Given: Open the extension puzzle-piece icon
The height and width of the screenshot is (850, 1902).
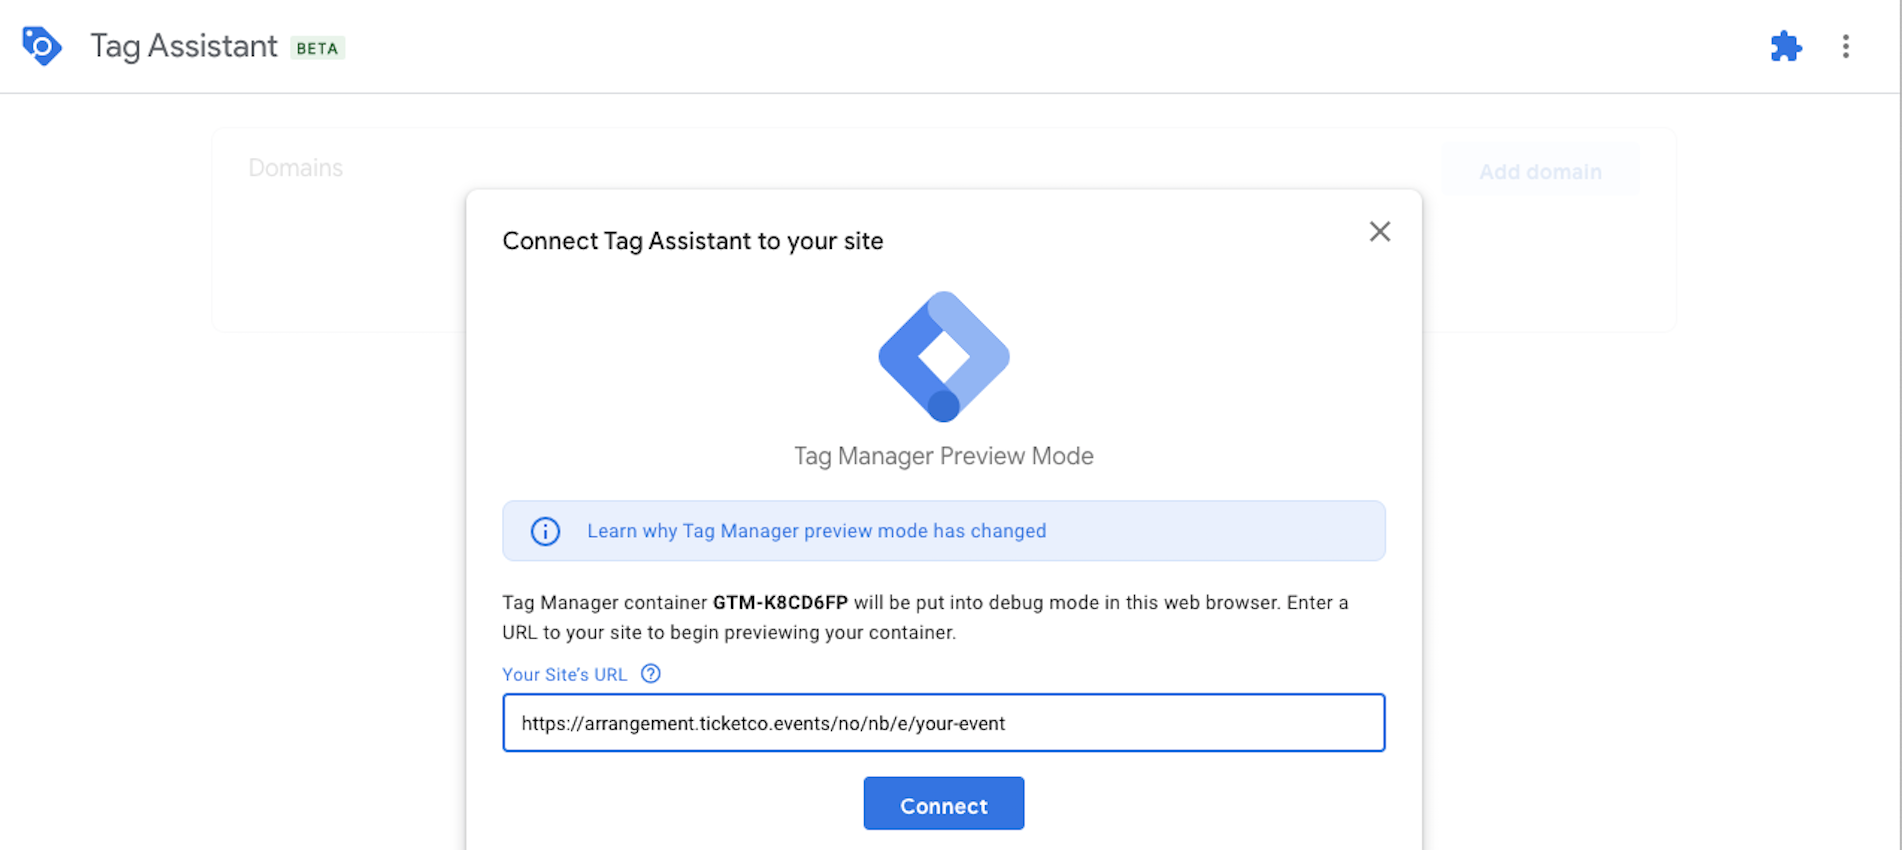Looking at the screenshot, I should pyautogui.click(x=1785, y=46).
